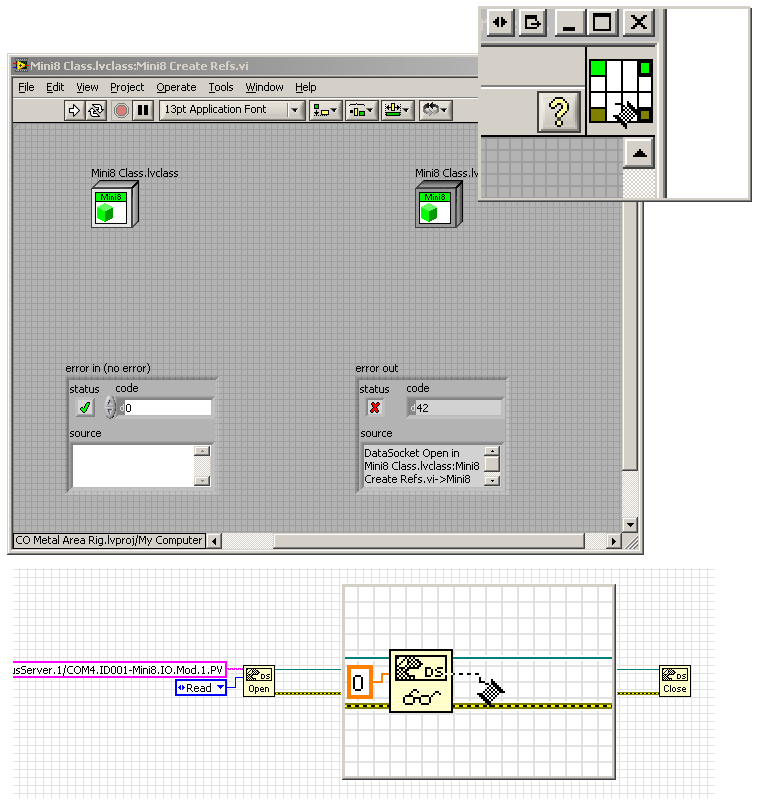This screenshot has width=759, height=810.
Task: Open the Operate menu
Action: coord(176,87)
